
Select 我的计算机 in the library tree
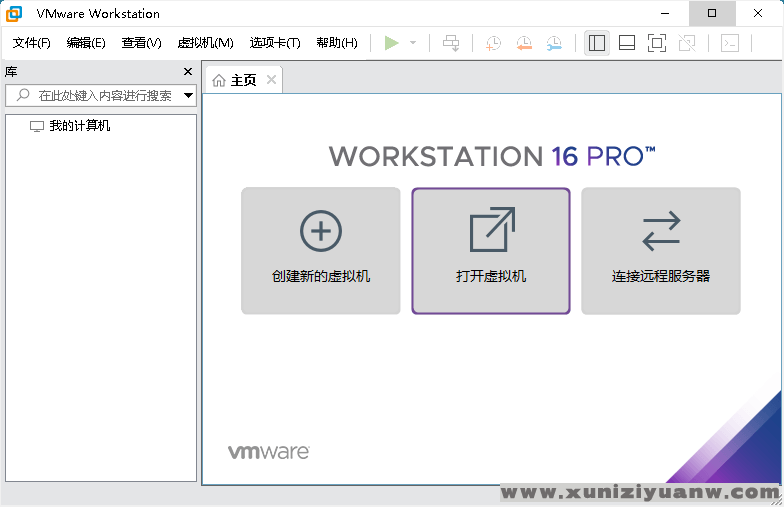pyautogui.click(x=79, y=126)
